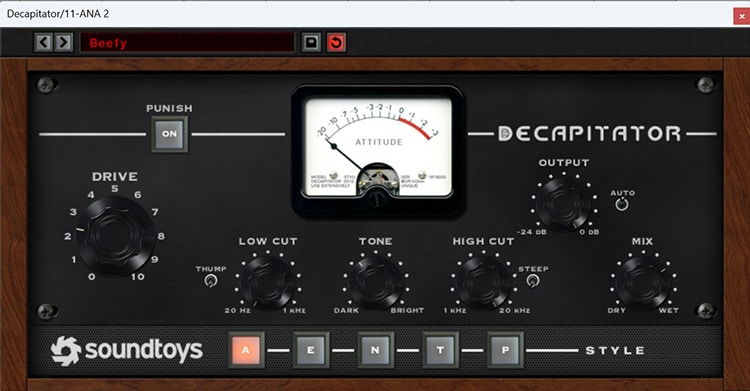The width and height of the screenshot is (750, 391).
Task: Flip the Thump switch
Action: click(210, 280)
